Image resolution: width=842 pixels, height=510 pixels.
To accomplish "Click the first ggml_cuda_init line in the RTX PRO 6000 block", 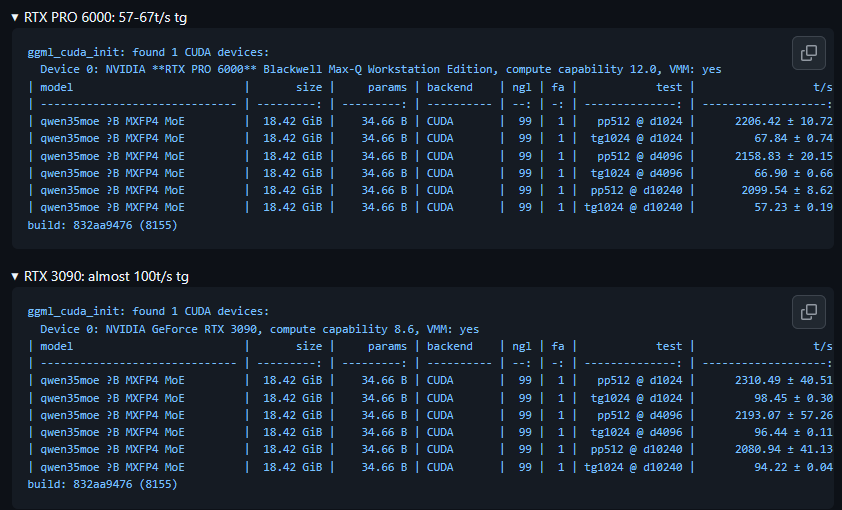I will pyautogui.click(x=148, y=53).
